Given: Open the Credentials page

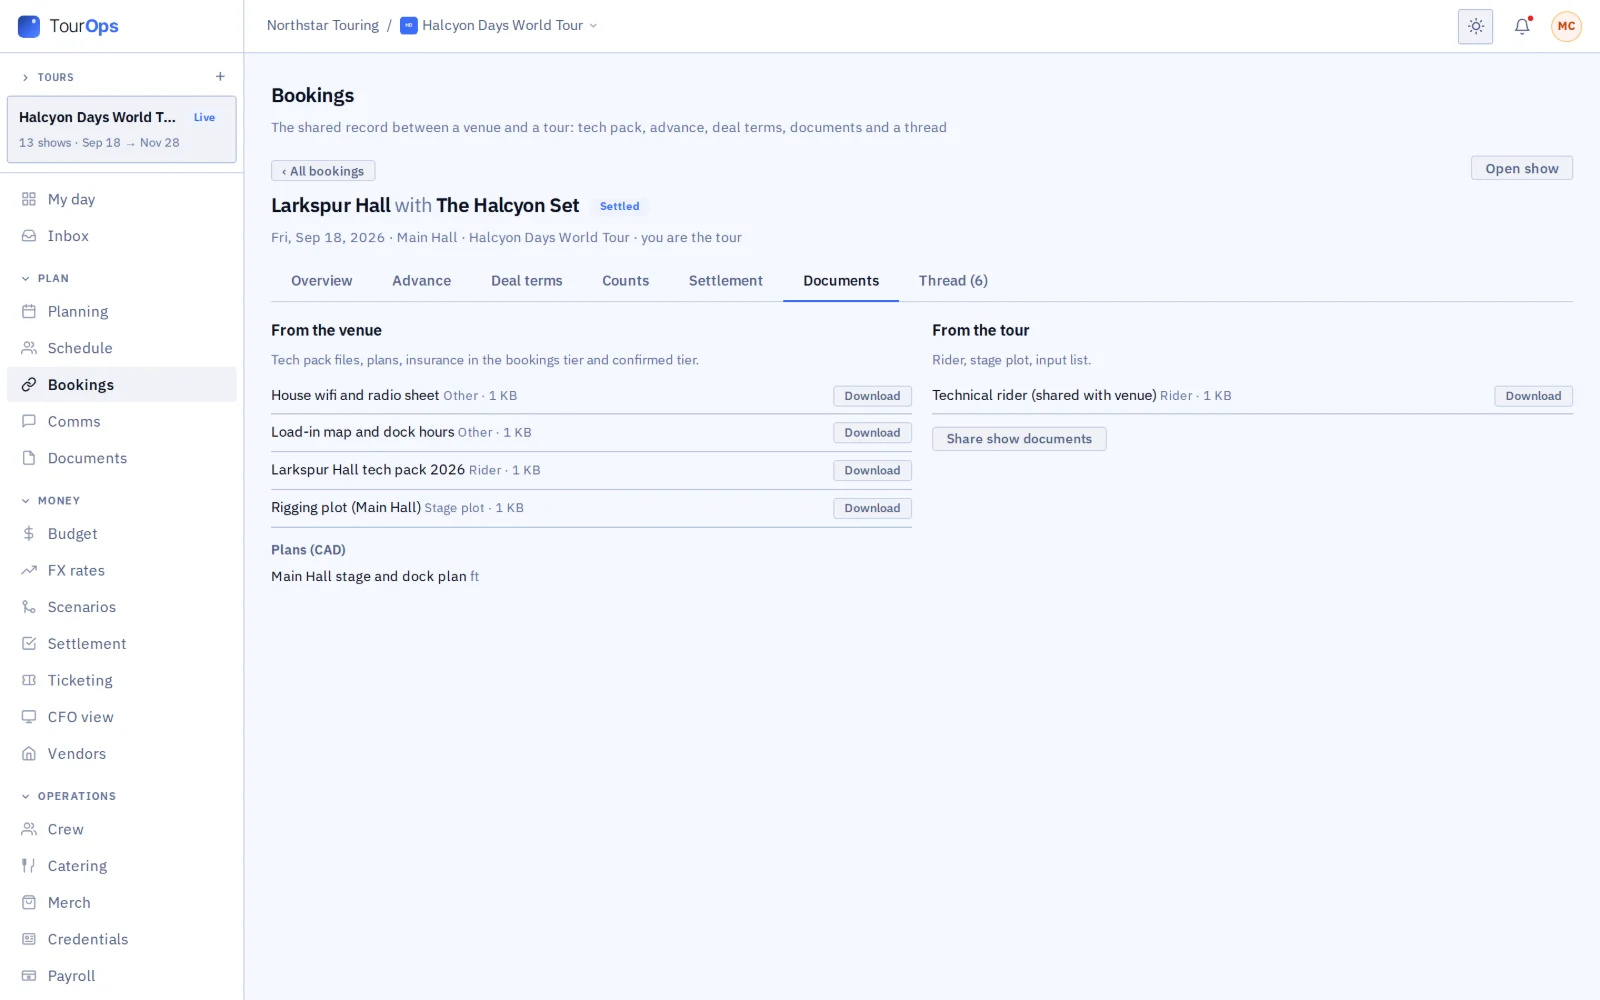Looking at the screenshot, I should pyautogui.click(x=121, y=939).
